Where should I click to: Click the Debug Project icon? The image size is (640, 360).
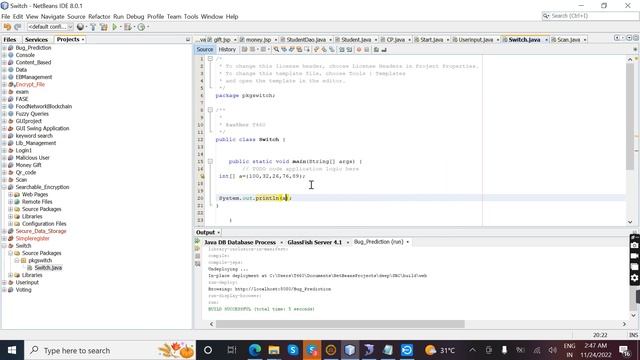[128, 27]
